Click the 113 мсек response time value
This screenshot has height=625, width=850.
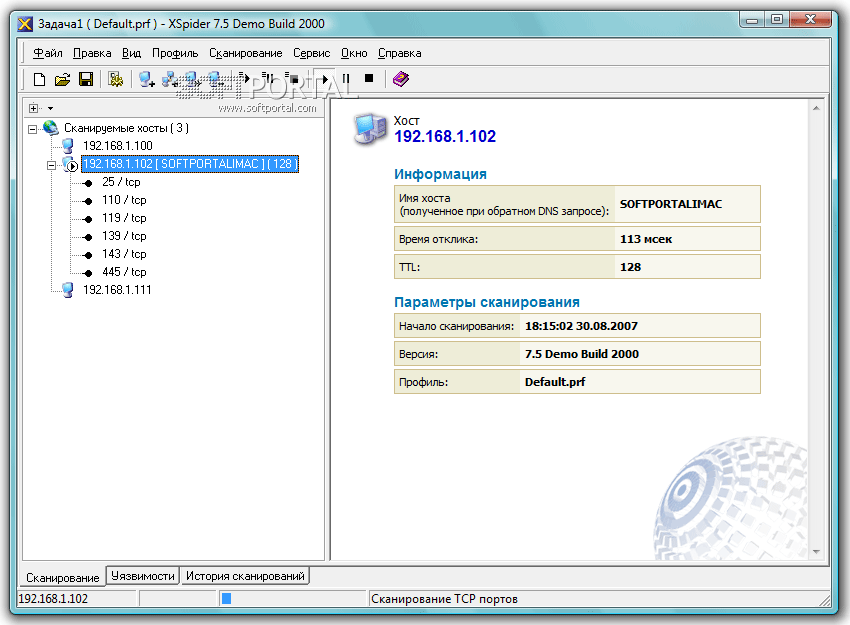(646, 239)
